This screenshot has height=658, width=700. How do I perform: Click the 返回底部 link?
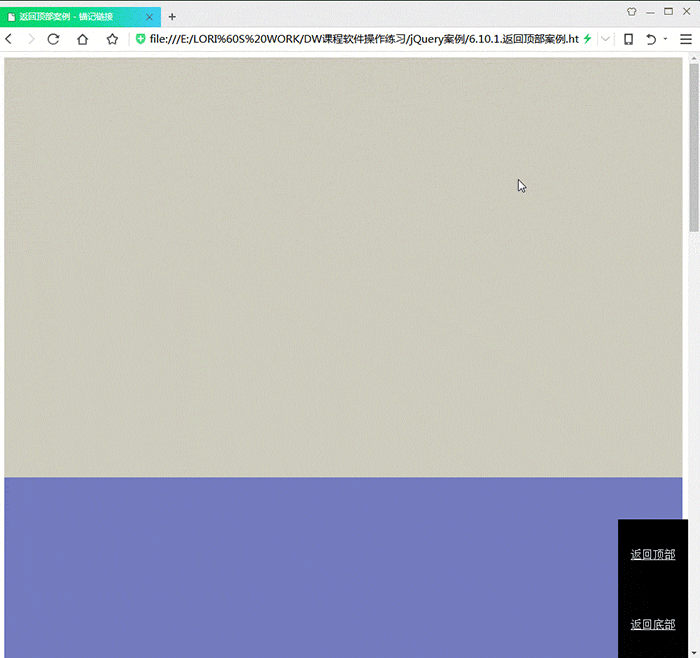click(x=652, y=624)
